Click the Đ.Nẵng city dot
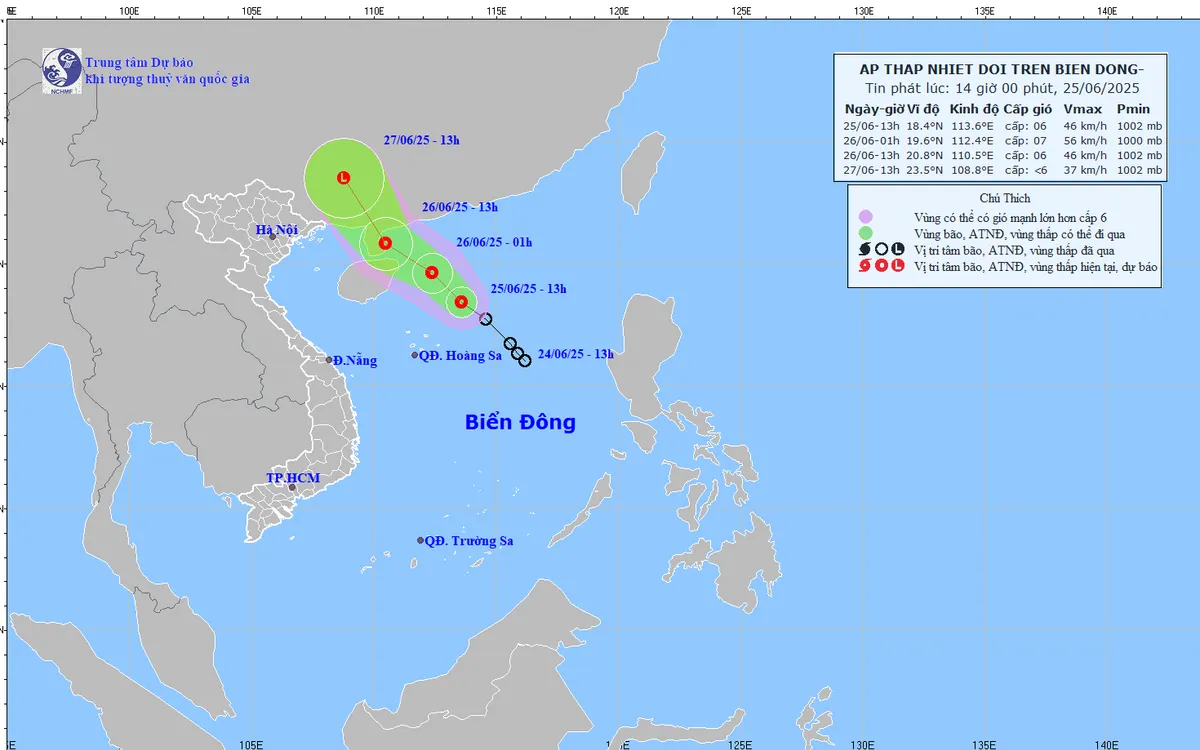1200x750 pixels. click(x=329, y=360)
